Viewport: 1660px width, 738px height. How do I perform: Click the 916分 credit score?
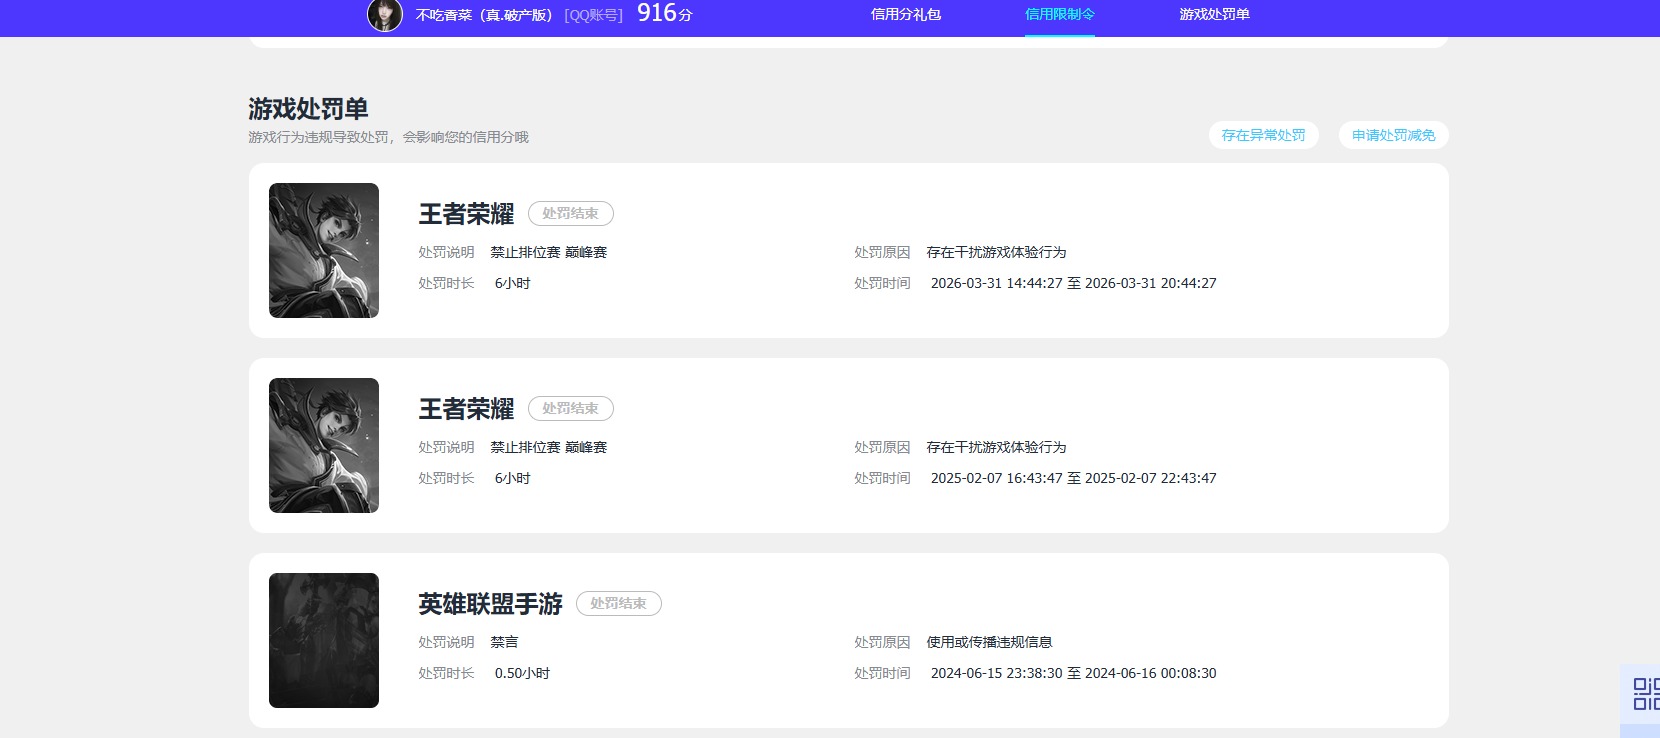tap(665, 13)
